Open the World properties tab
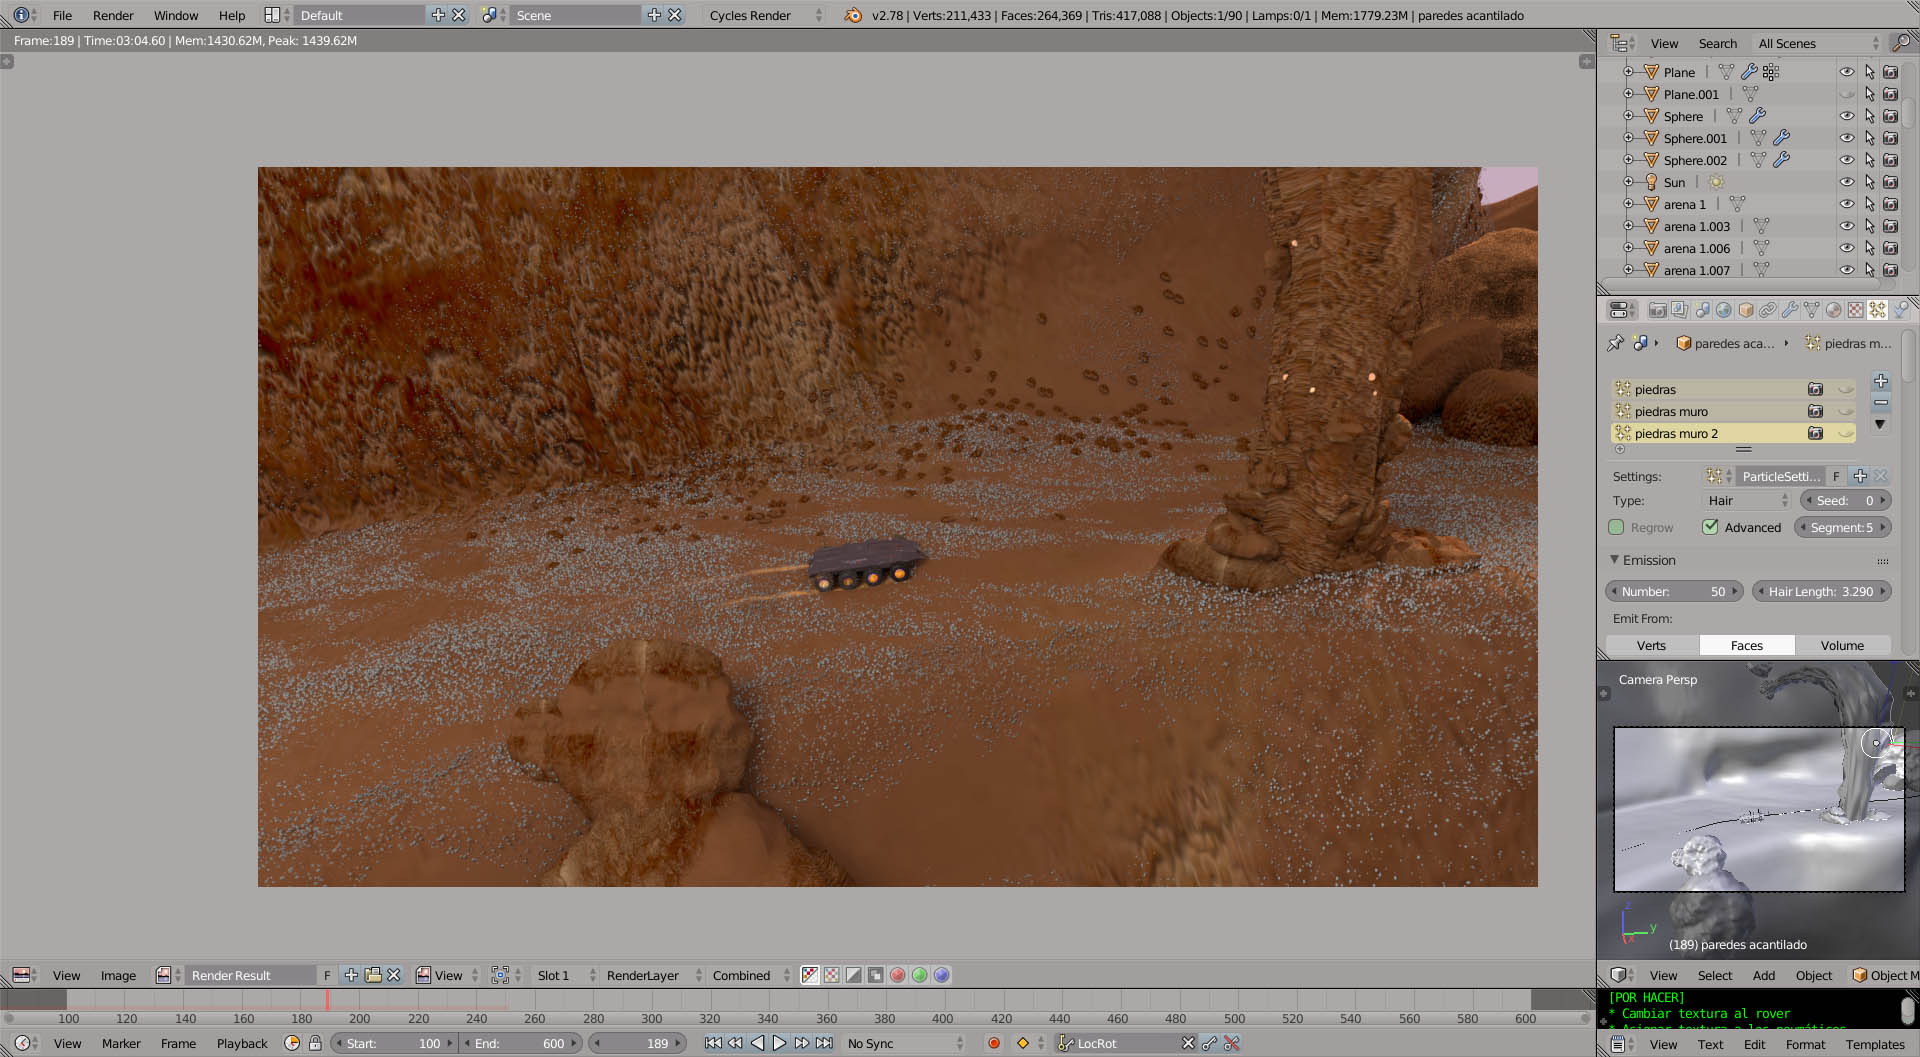Screen dimensions: 1920x1057 [x=1724, y=310]
